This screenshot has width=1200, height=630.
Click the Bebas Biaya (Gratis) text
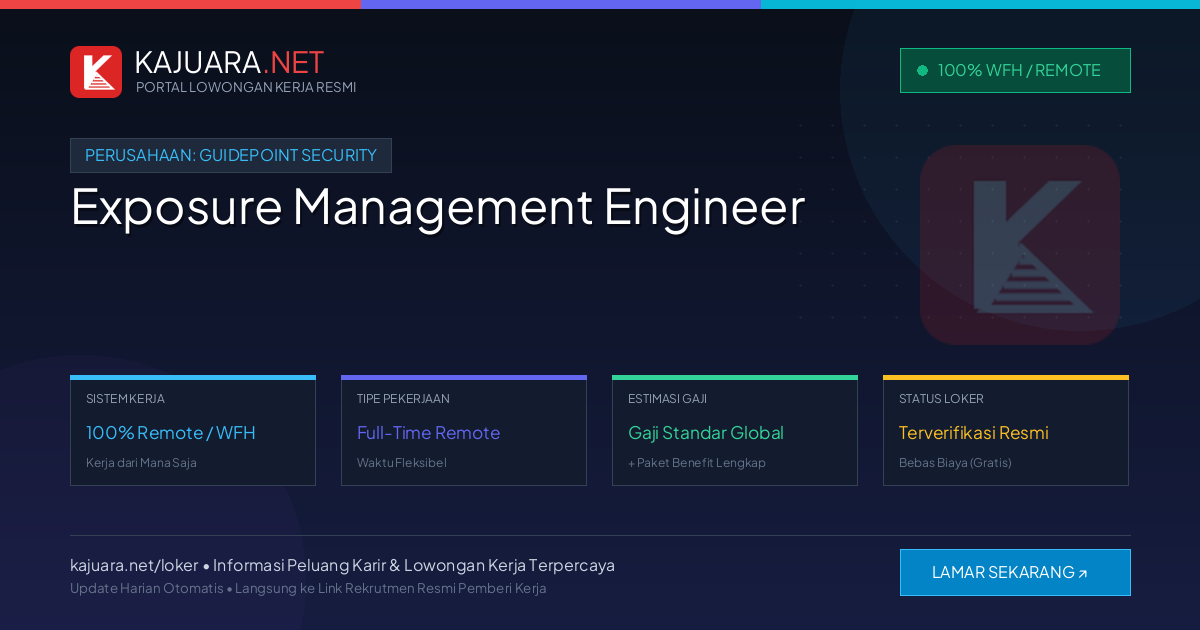[x=955, y=463]
